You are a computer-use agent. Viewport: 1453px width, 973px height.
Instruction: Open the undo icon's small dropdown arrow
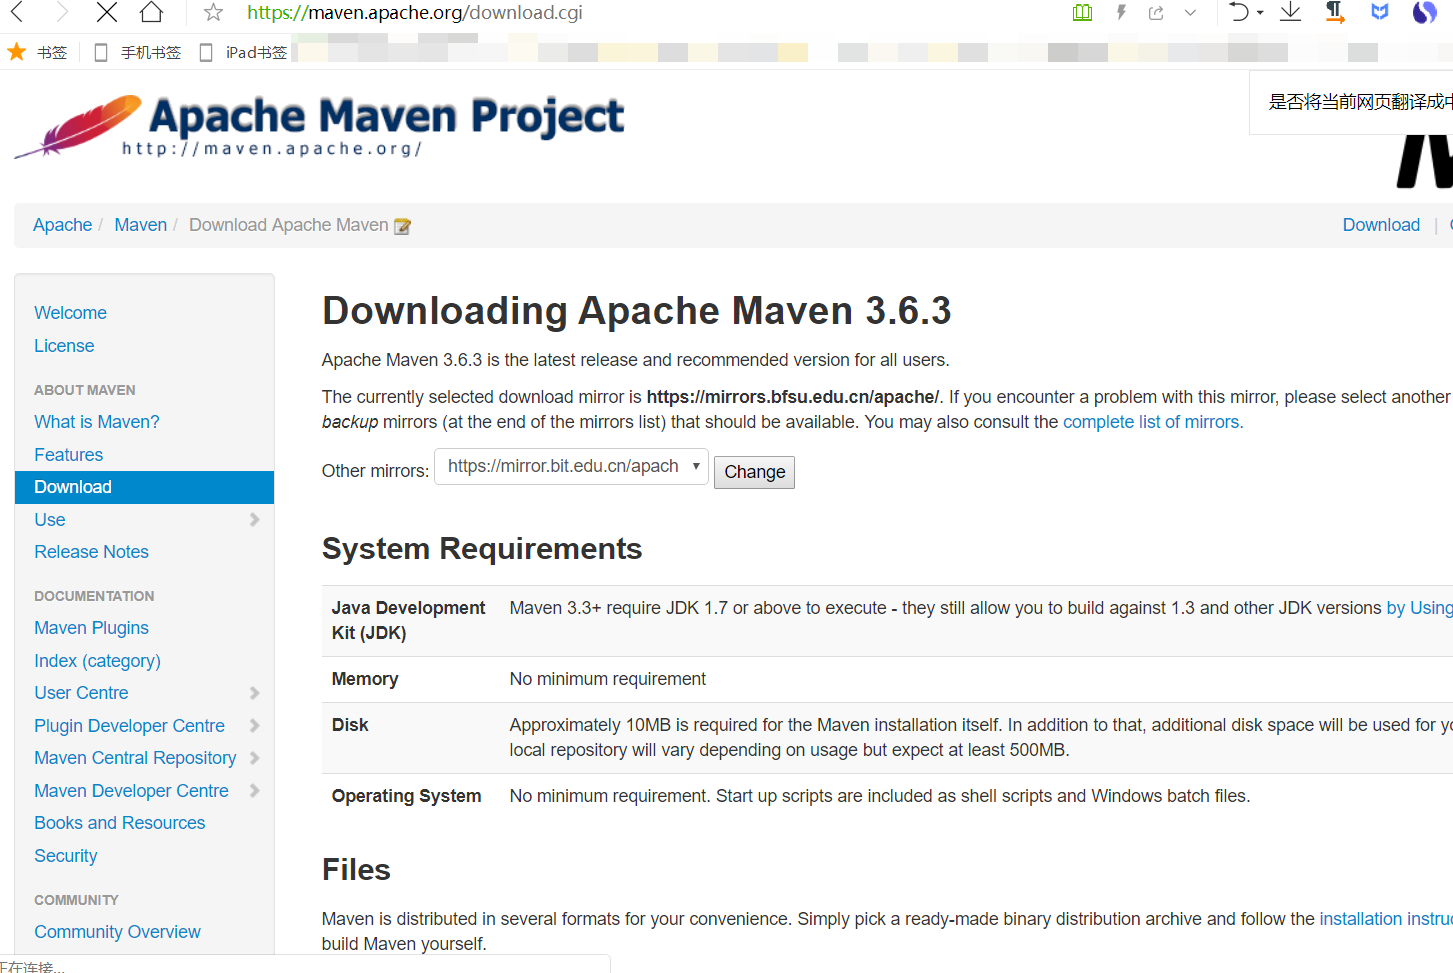(x=1260, y=13)
